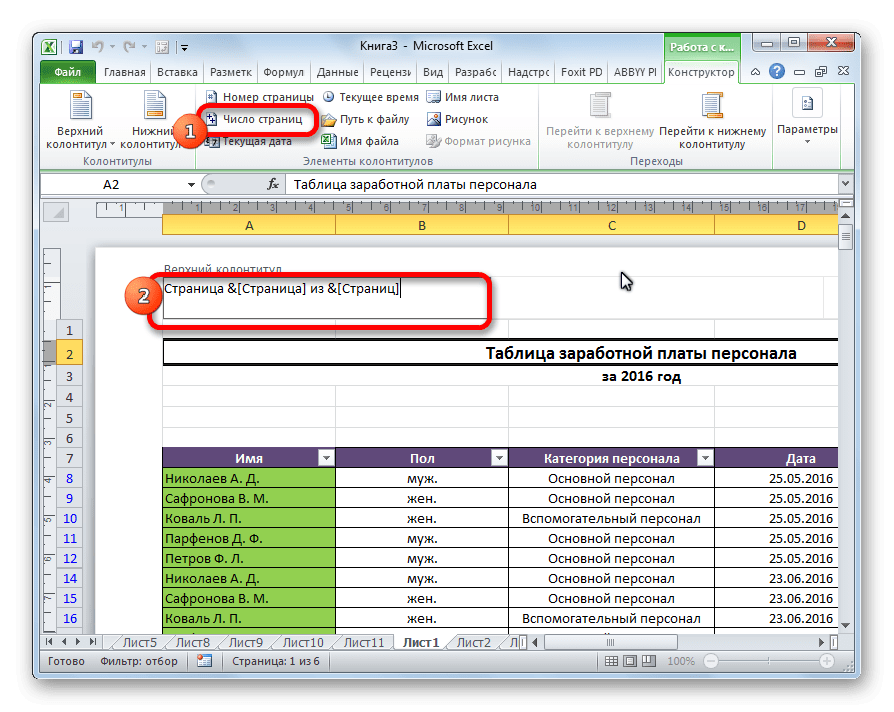Open filter dropdown for Пол column
This screenshot has width=894, height=712.
coord(498,458)
